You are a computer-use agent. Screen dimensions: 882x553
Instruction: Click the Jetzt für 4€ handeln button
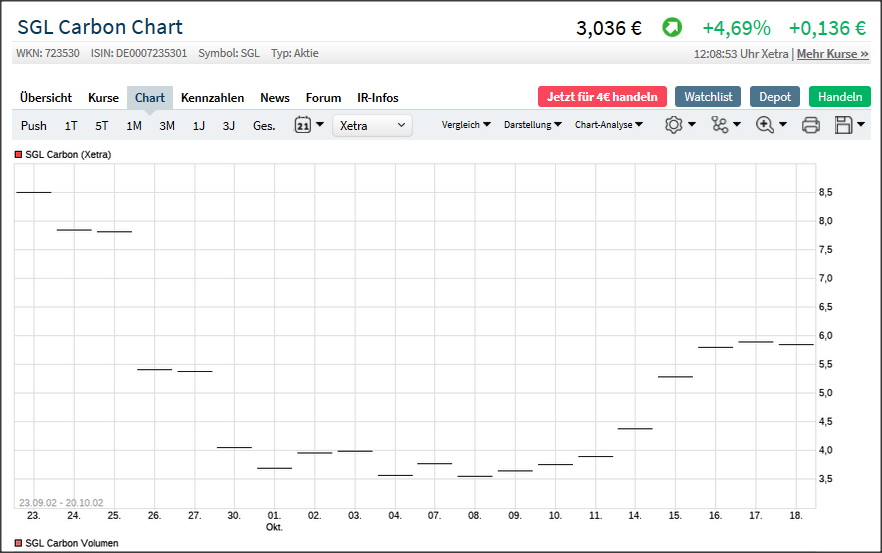coord(602,97)
